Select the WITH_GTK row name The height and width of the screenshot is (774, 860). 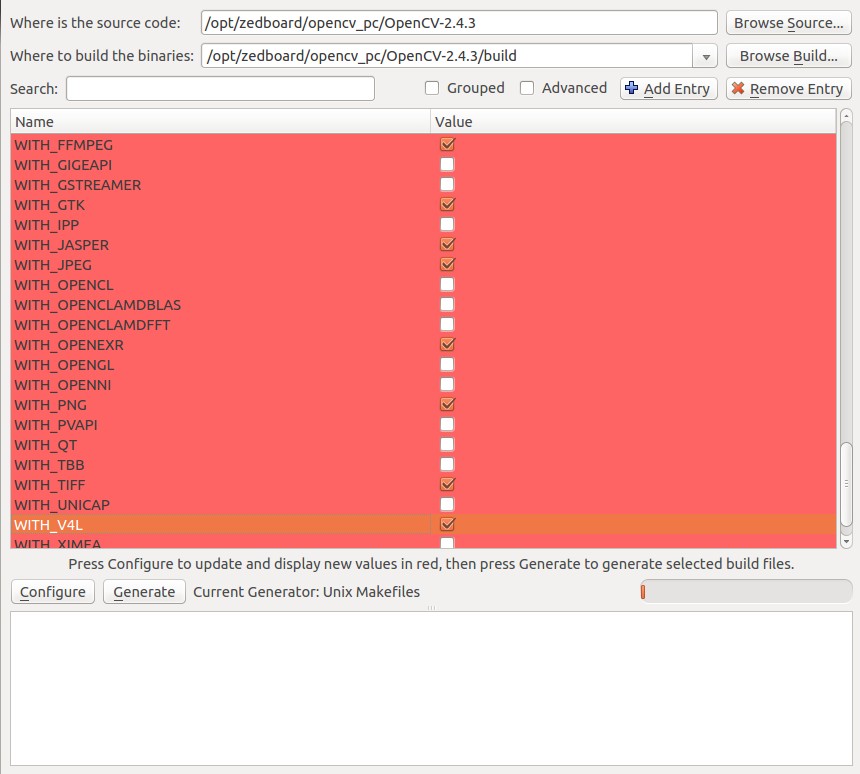[49, 205]
